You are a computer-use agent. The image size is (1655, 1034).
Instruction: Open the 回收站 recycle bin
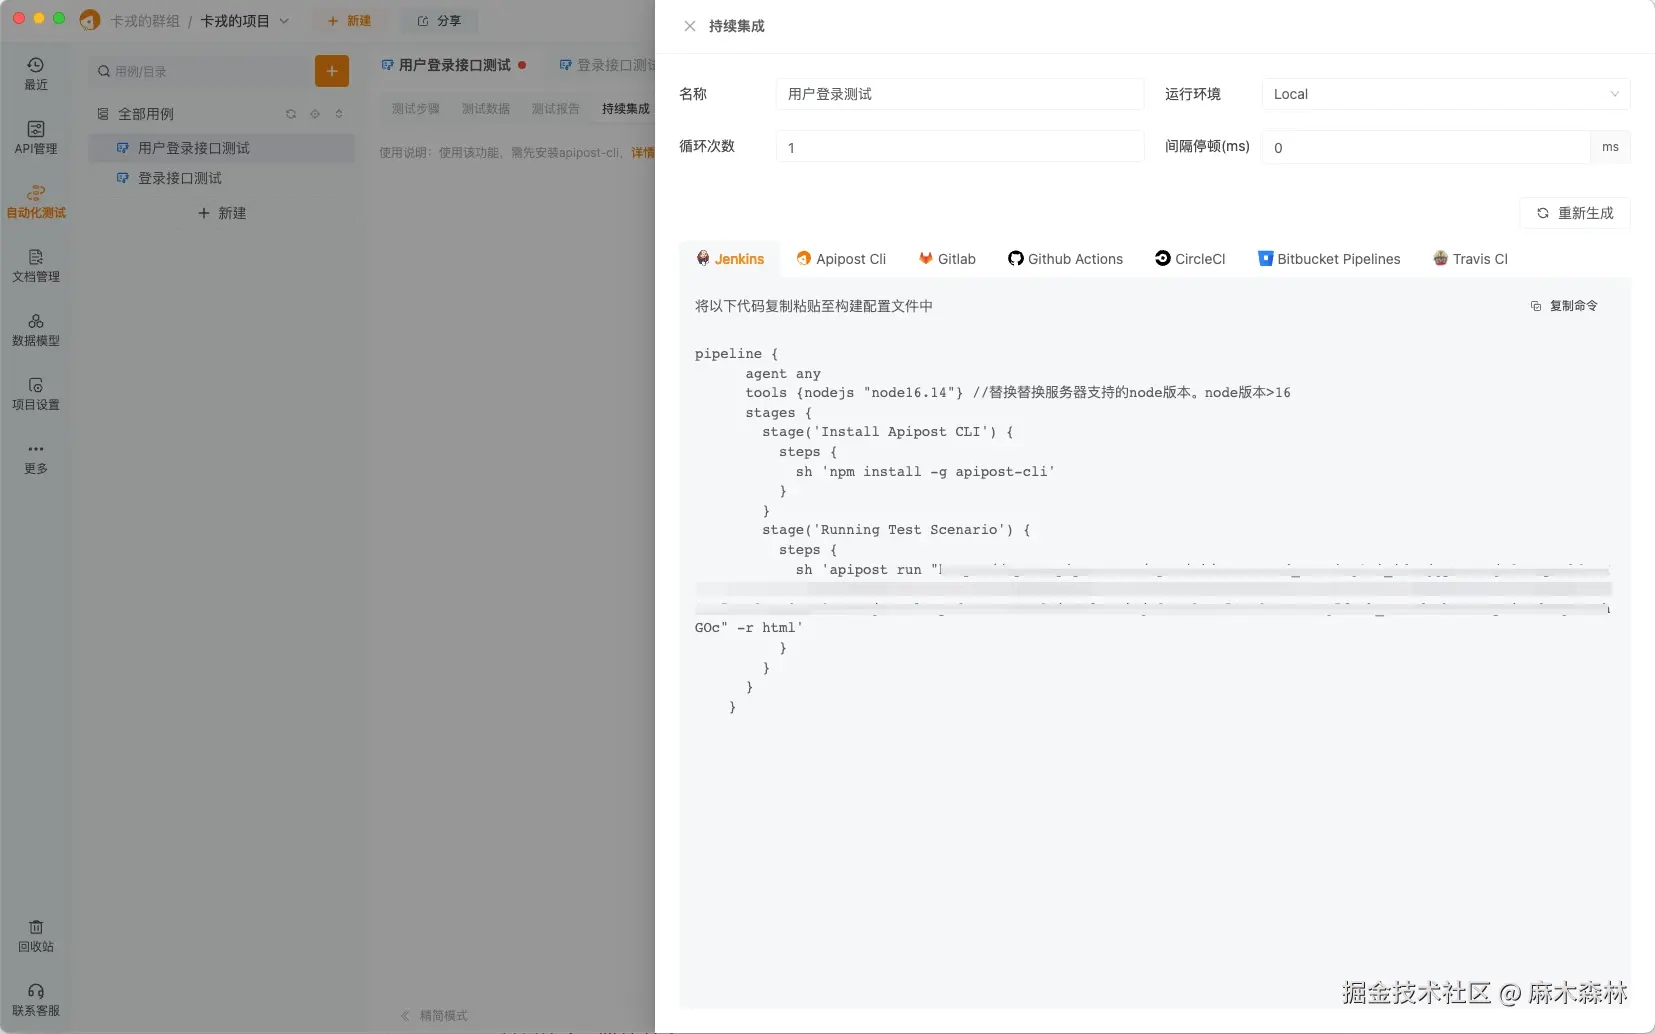click(36, 936)
